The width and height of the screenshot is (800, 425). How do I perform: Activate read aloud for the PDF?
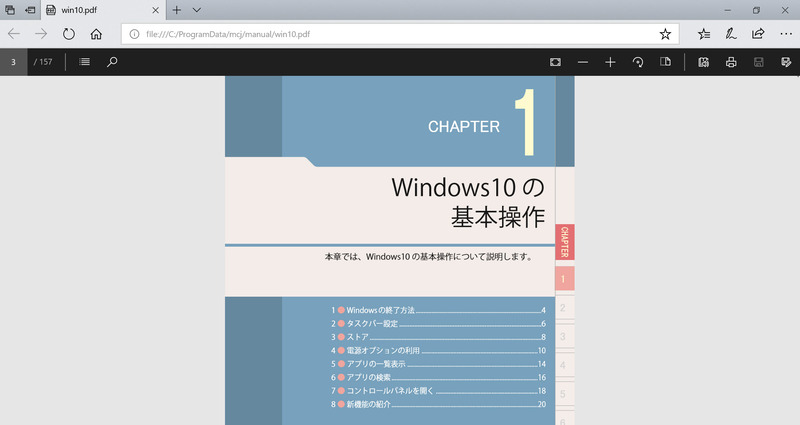[704, 62]
